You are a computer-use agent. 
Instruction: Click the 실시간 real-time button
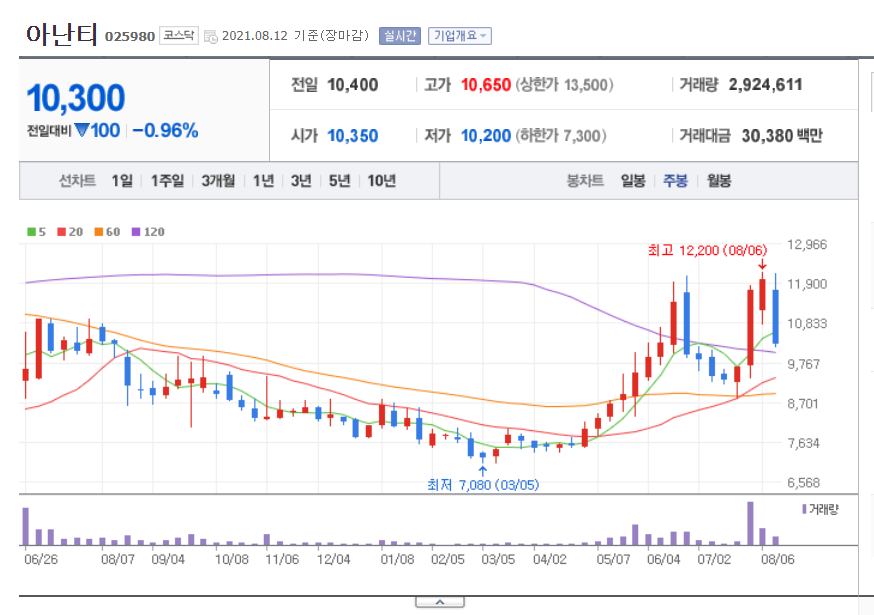400,36
